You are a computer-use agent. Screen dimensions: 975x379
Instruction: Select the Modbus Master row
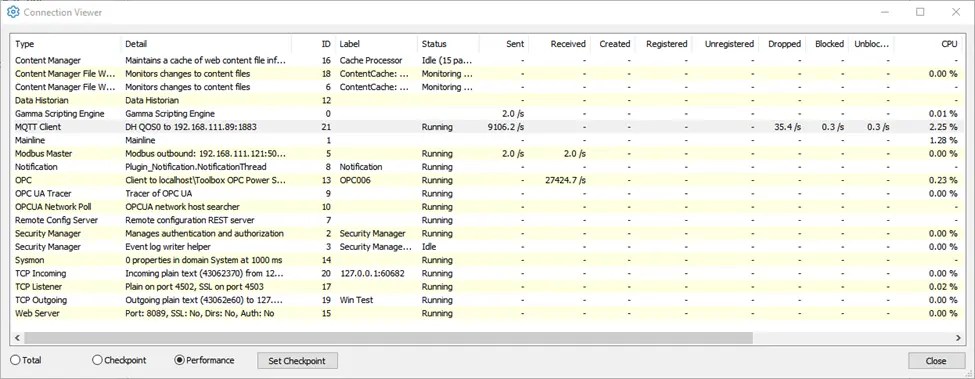point(488,153)
